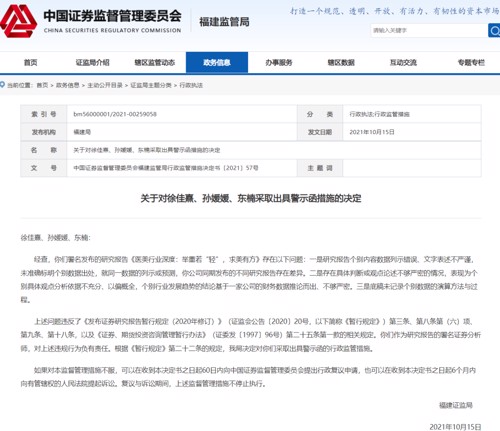The width and height of the screenshot is (500, 431).
Task: Open the 辖区监管动态 navigation tab
Action: [155, 62]
